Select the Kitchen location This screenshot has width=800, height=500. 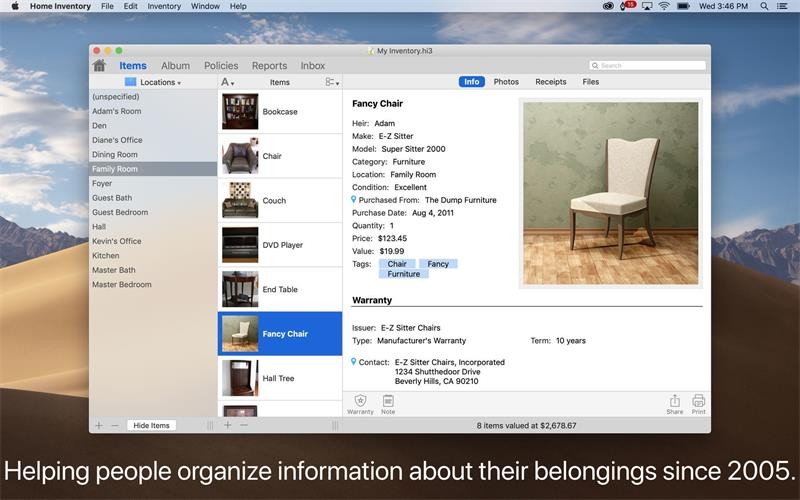point(153,256)
